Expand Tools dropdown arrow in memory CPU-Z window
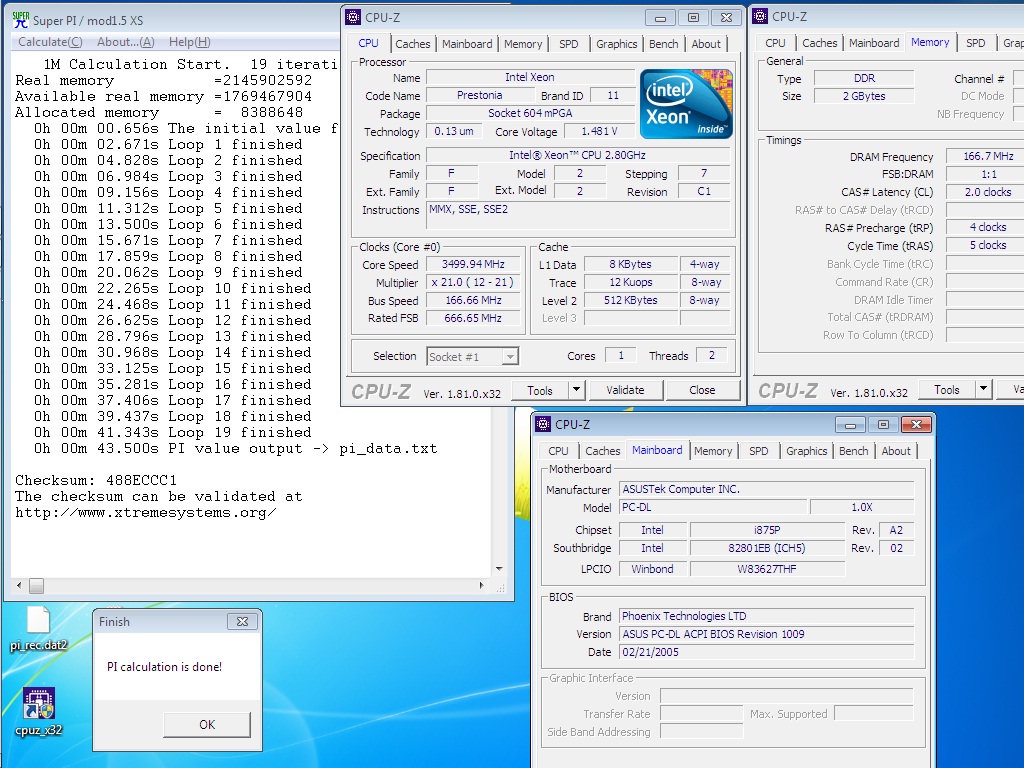The height and width of the screenshot is (768, 1024). (x=984, y=389)
